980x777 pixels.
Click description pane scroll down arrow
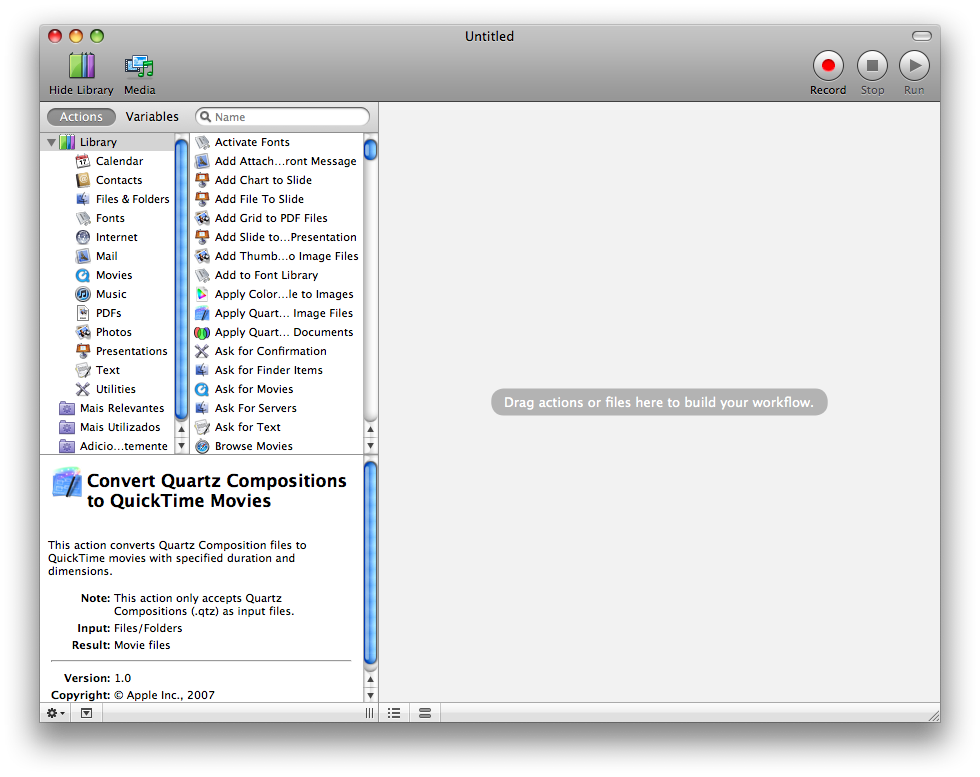(x=371, y=695)
